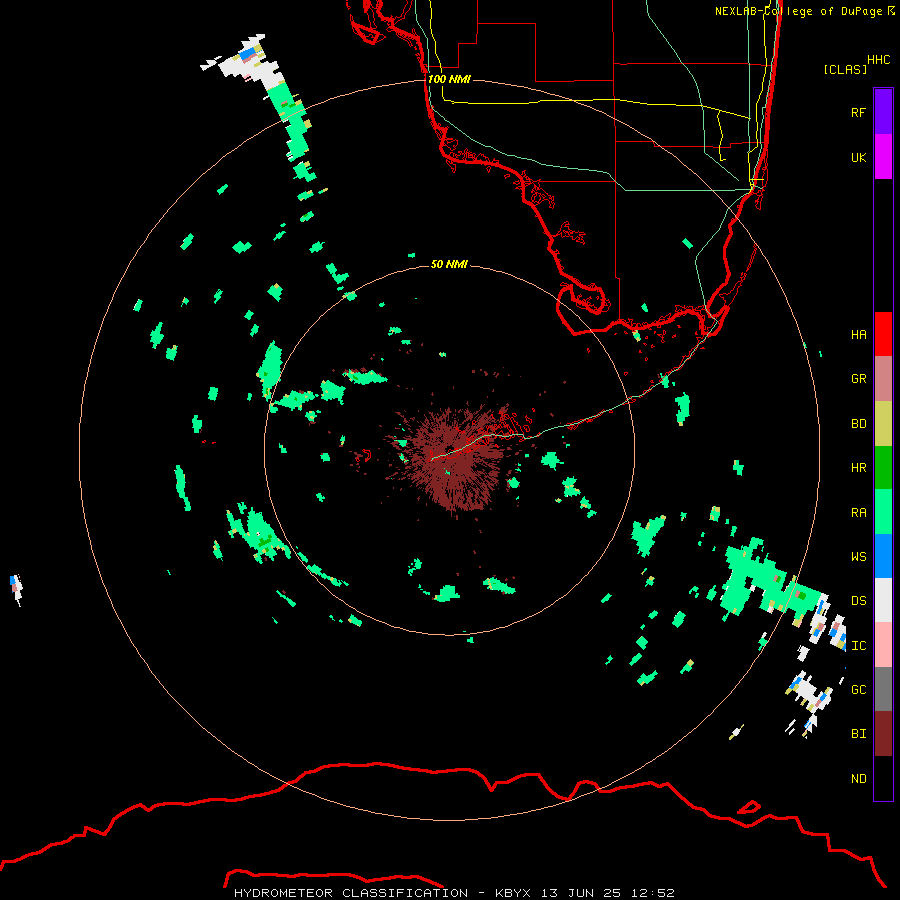Viewport: 900px width, 900px height.
Task: Click the brown BI legend color block
Action: [883, 734]
